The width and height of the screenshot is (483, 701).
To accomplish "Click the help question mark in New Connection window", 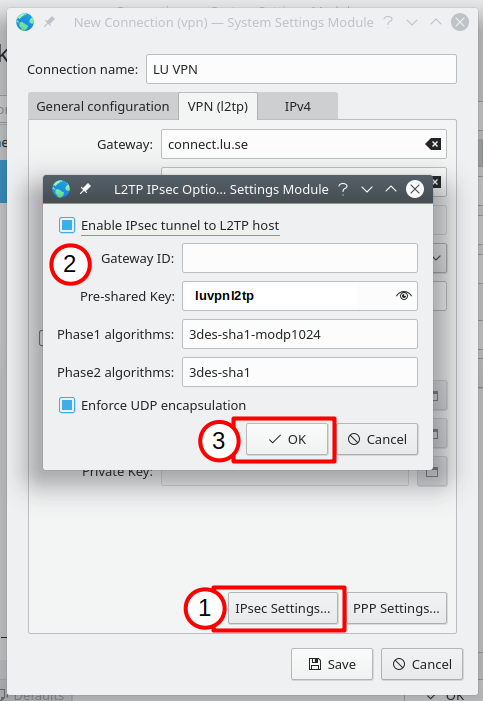I will [388, 22].
